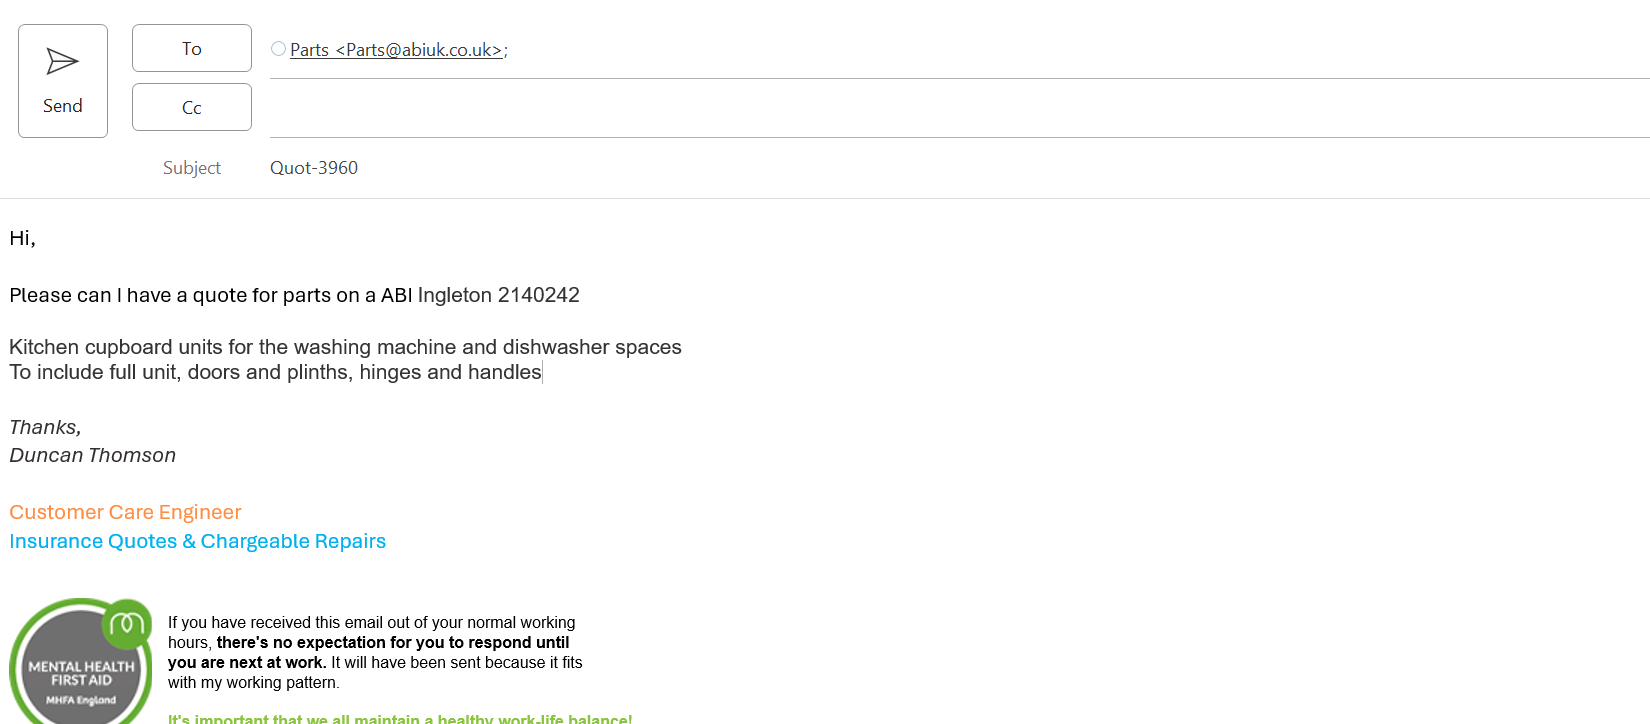The width and height of the screenshot is (1650, 724).
Task: Place cursor on the "Hi," greeting line
Action: [22, 238]
